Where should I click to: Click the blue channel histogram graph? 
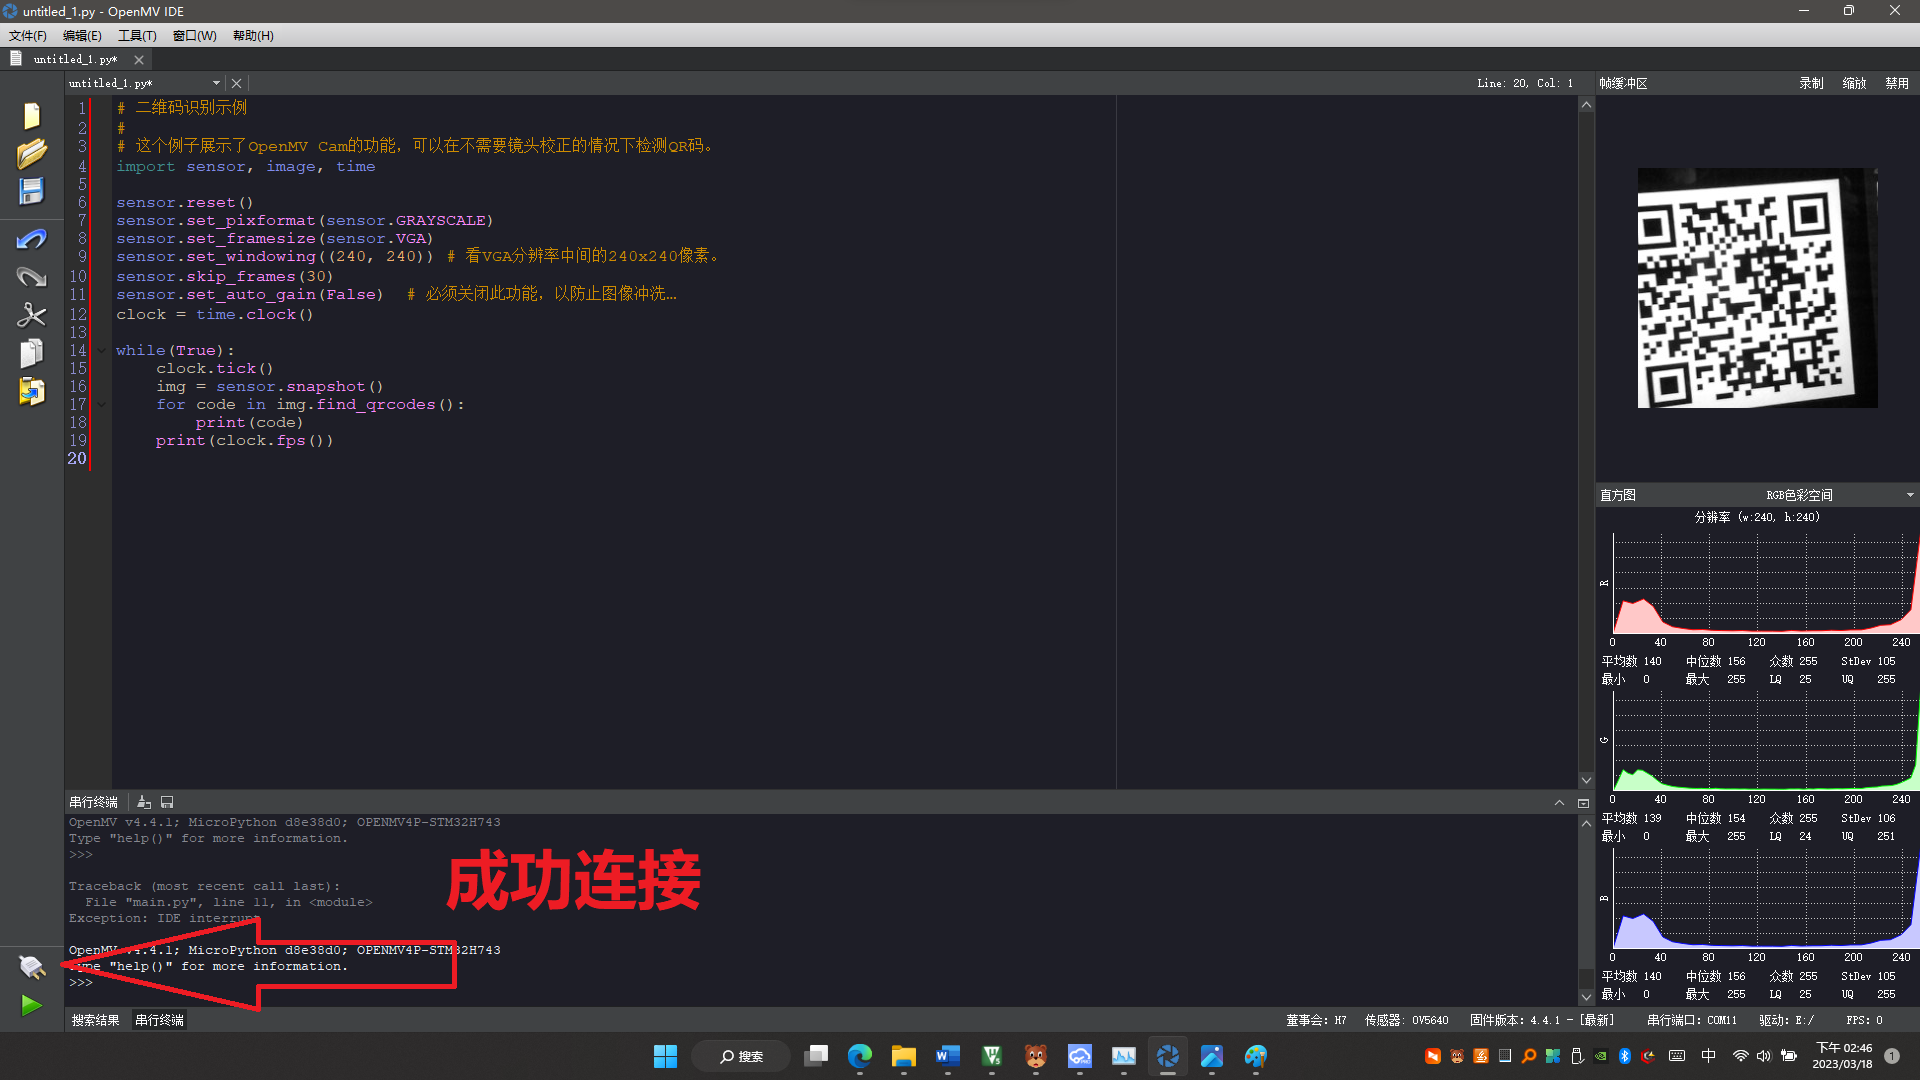tap(1765, 898)
